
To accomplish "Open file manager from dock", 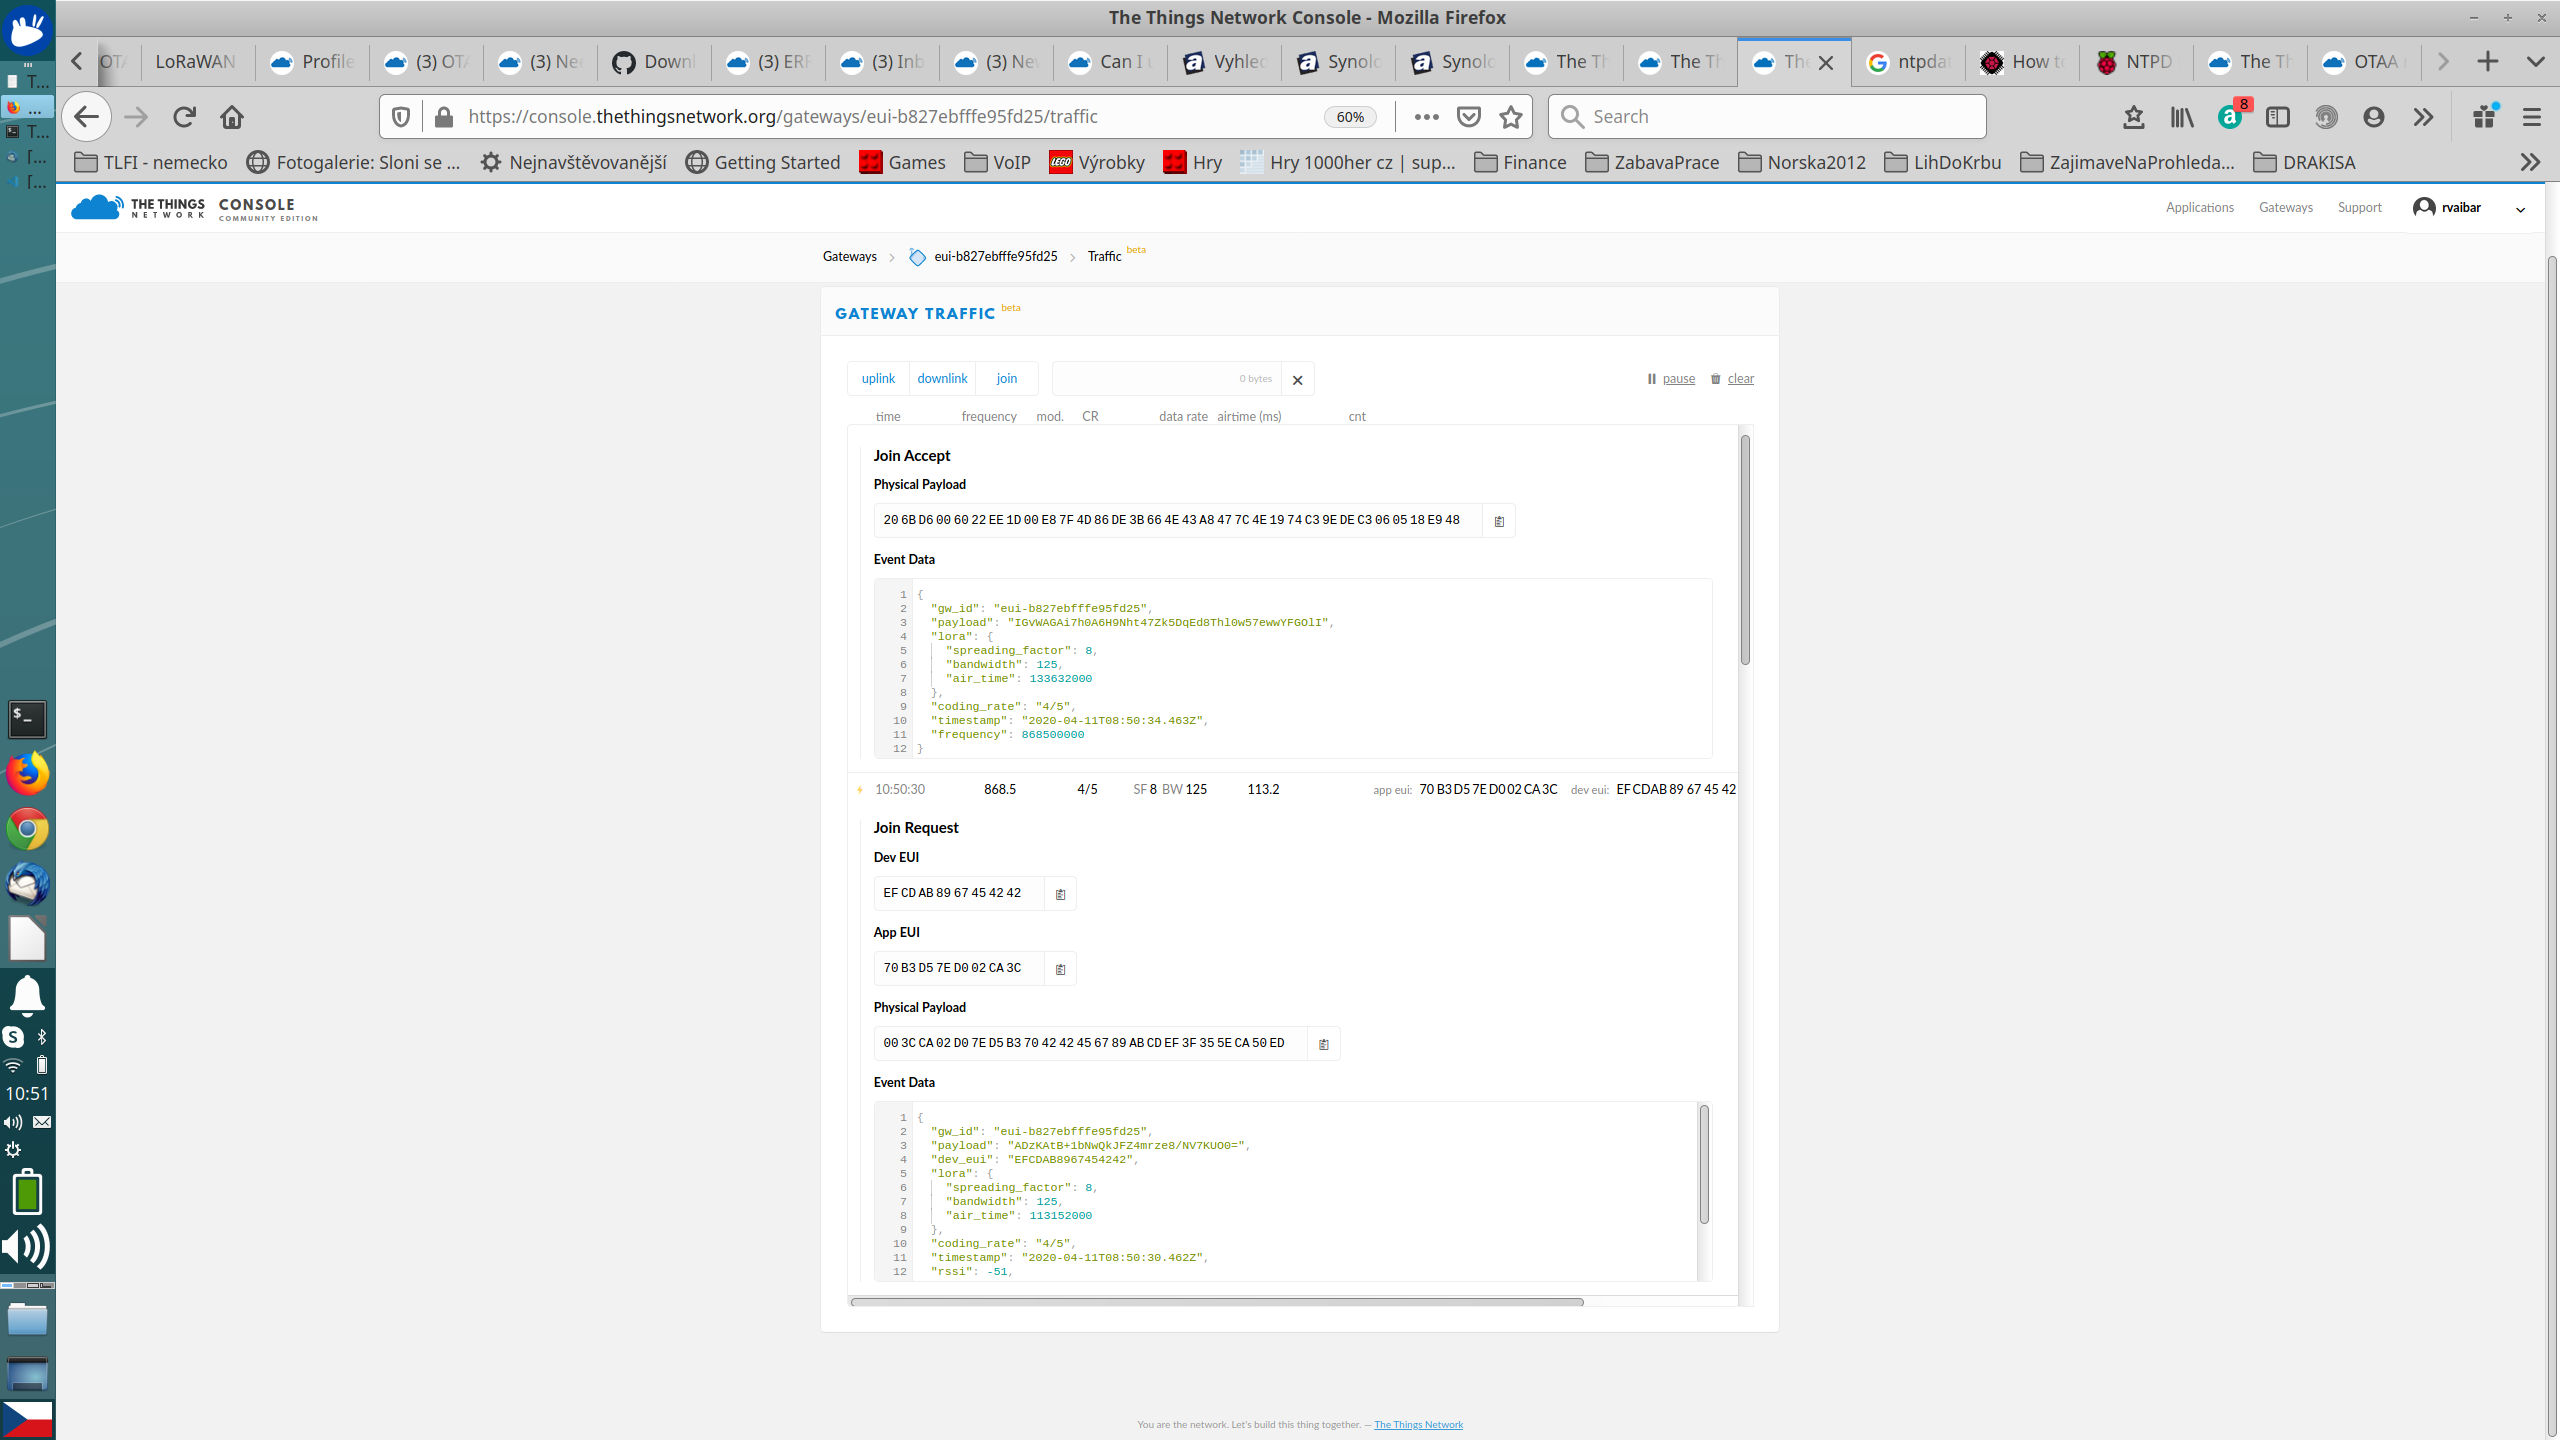I will tap(27, 1320).
